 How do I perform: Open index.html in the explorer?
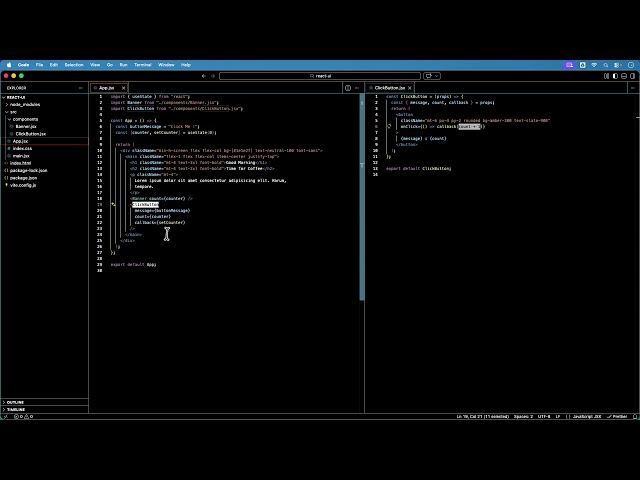click(44, 163)
